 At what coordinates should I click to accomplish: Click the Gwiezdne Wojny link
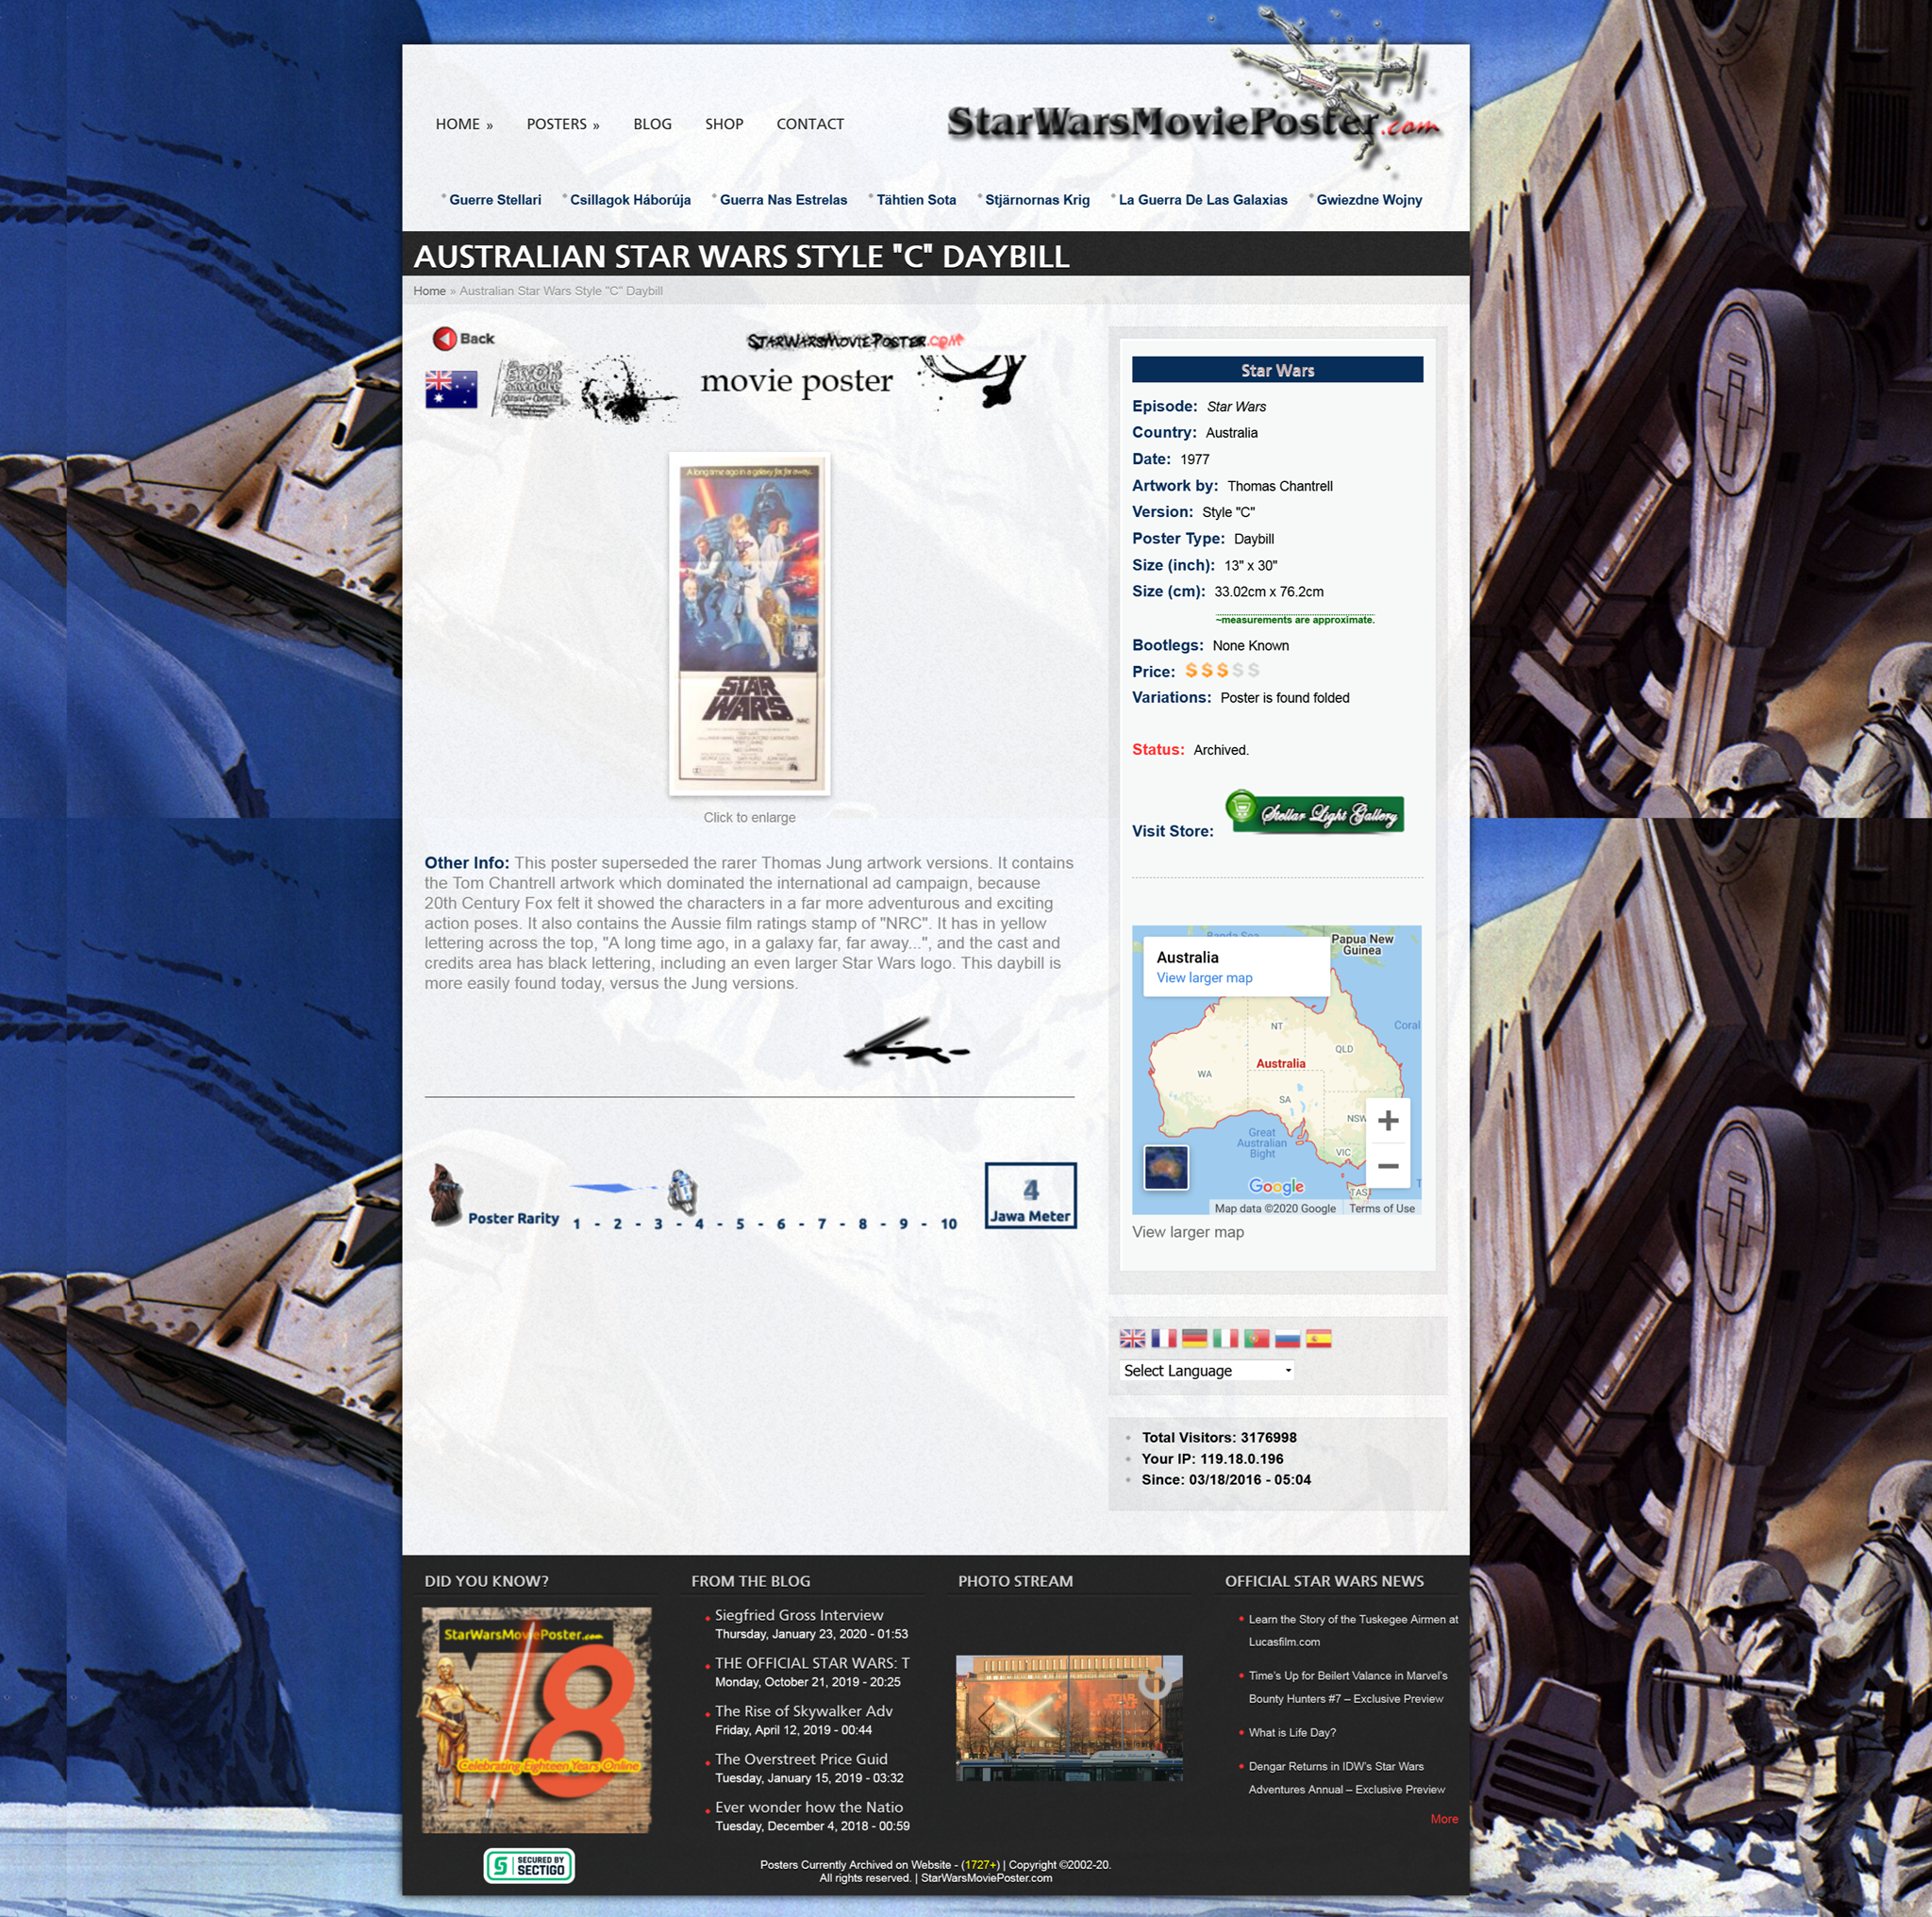(x=1369, y=200)
